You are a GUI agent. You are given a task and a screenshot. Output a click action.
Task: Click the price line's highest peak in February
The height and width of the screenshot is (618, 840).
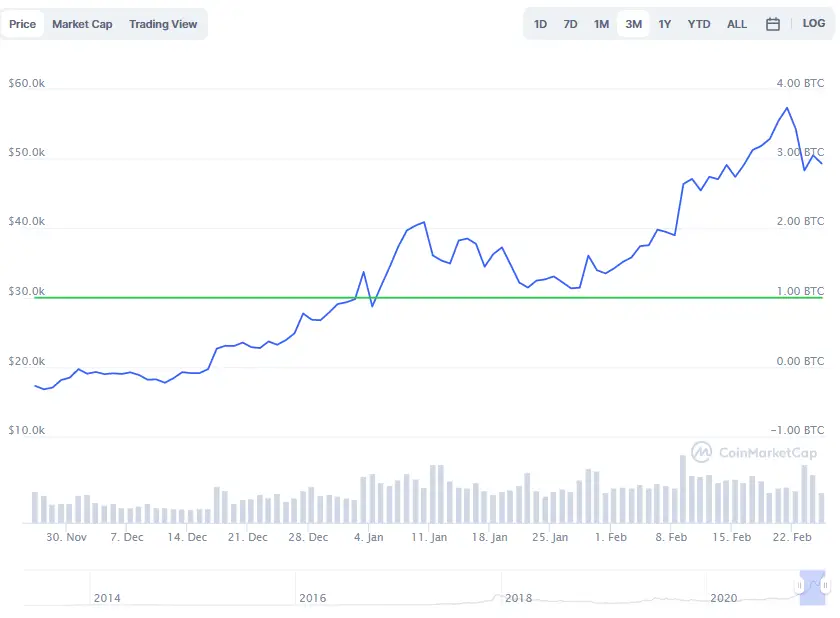coord(787,108)
